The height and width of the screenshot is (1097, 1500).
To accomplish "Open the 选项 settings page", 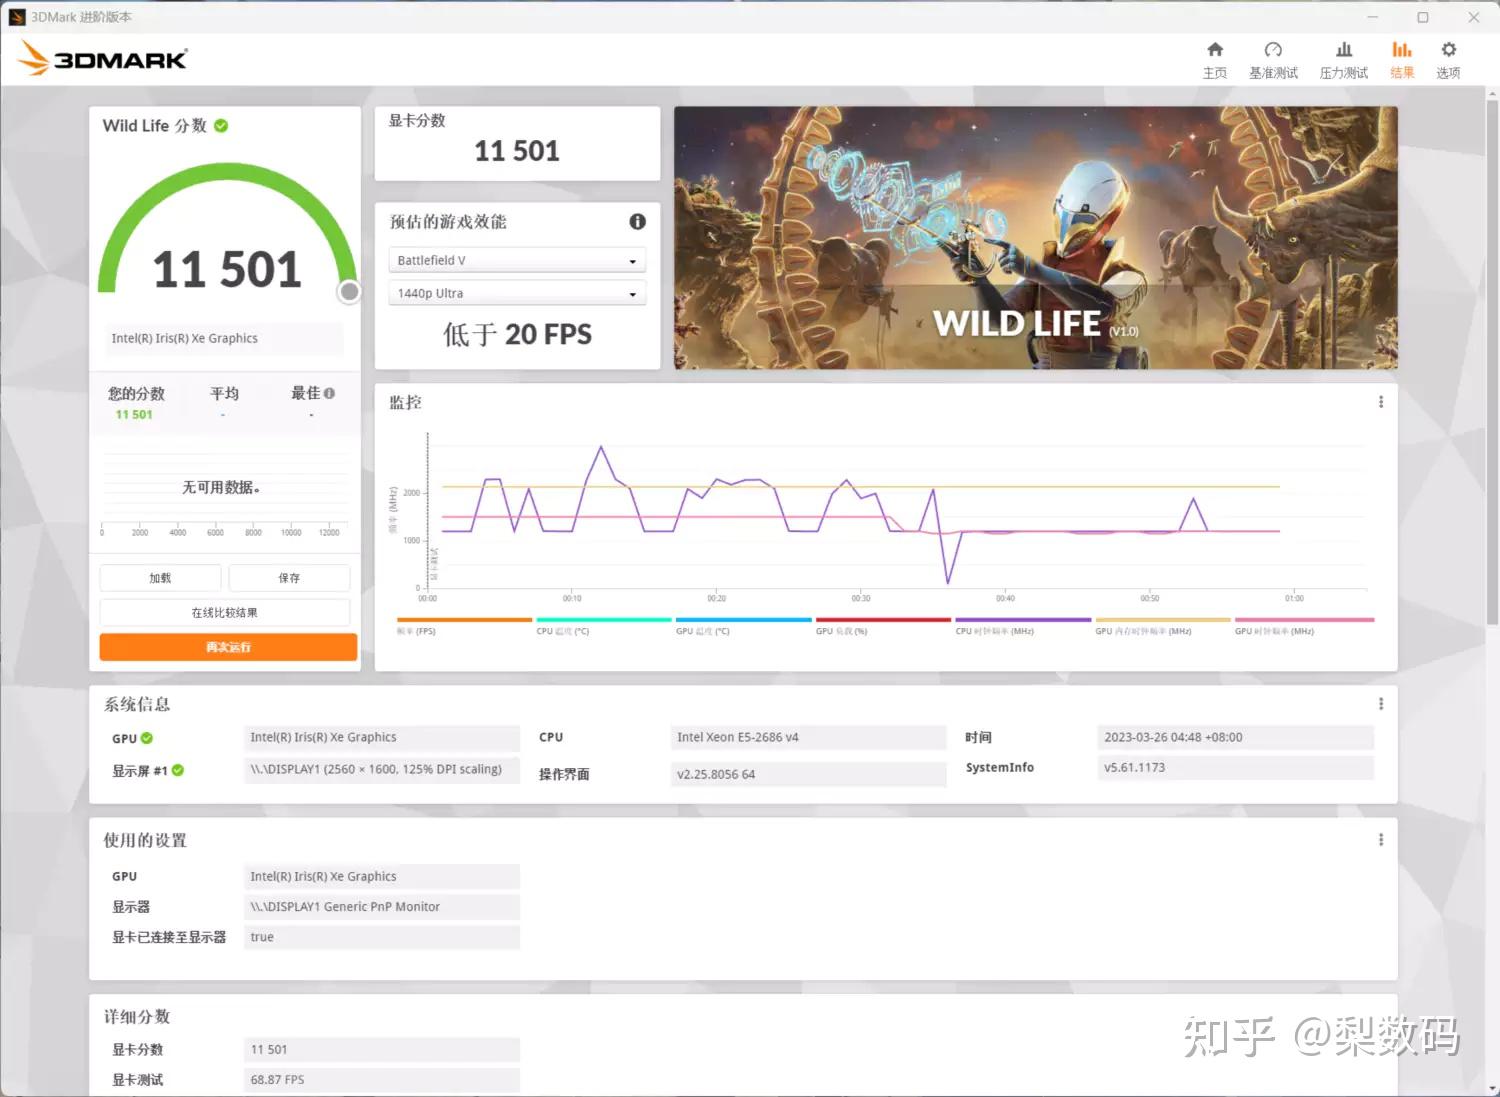I will tap(1447, 58).
